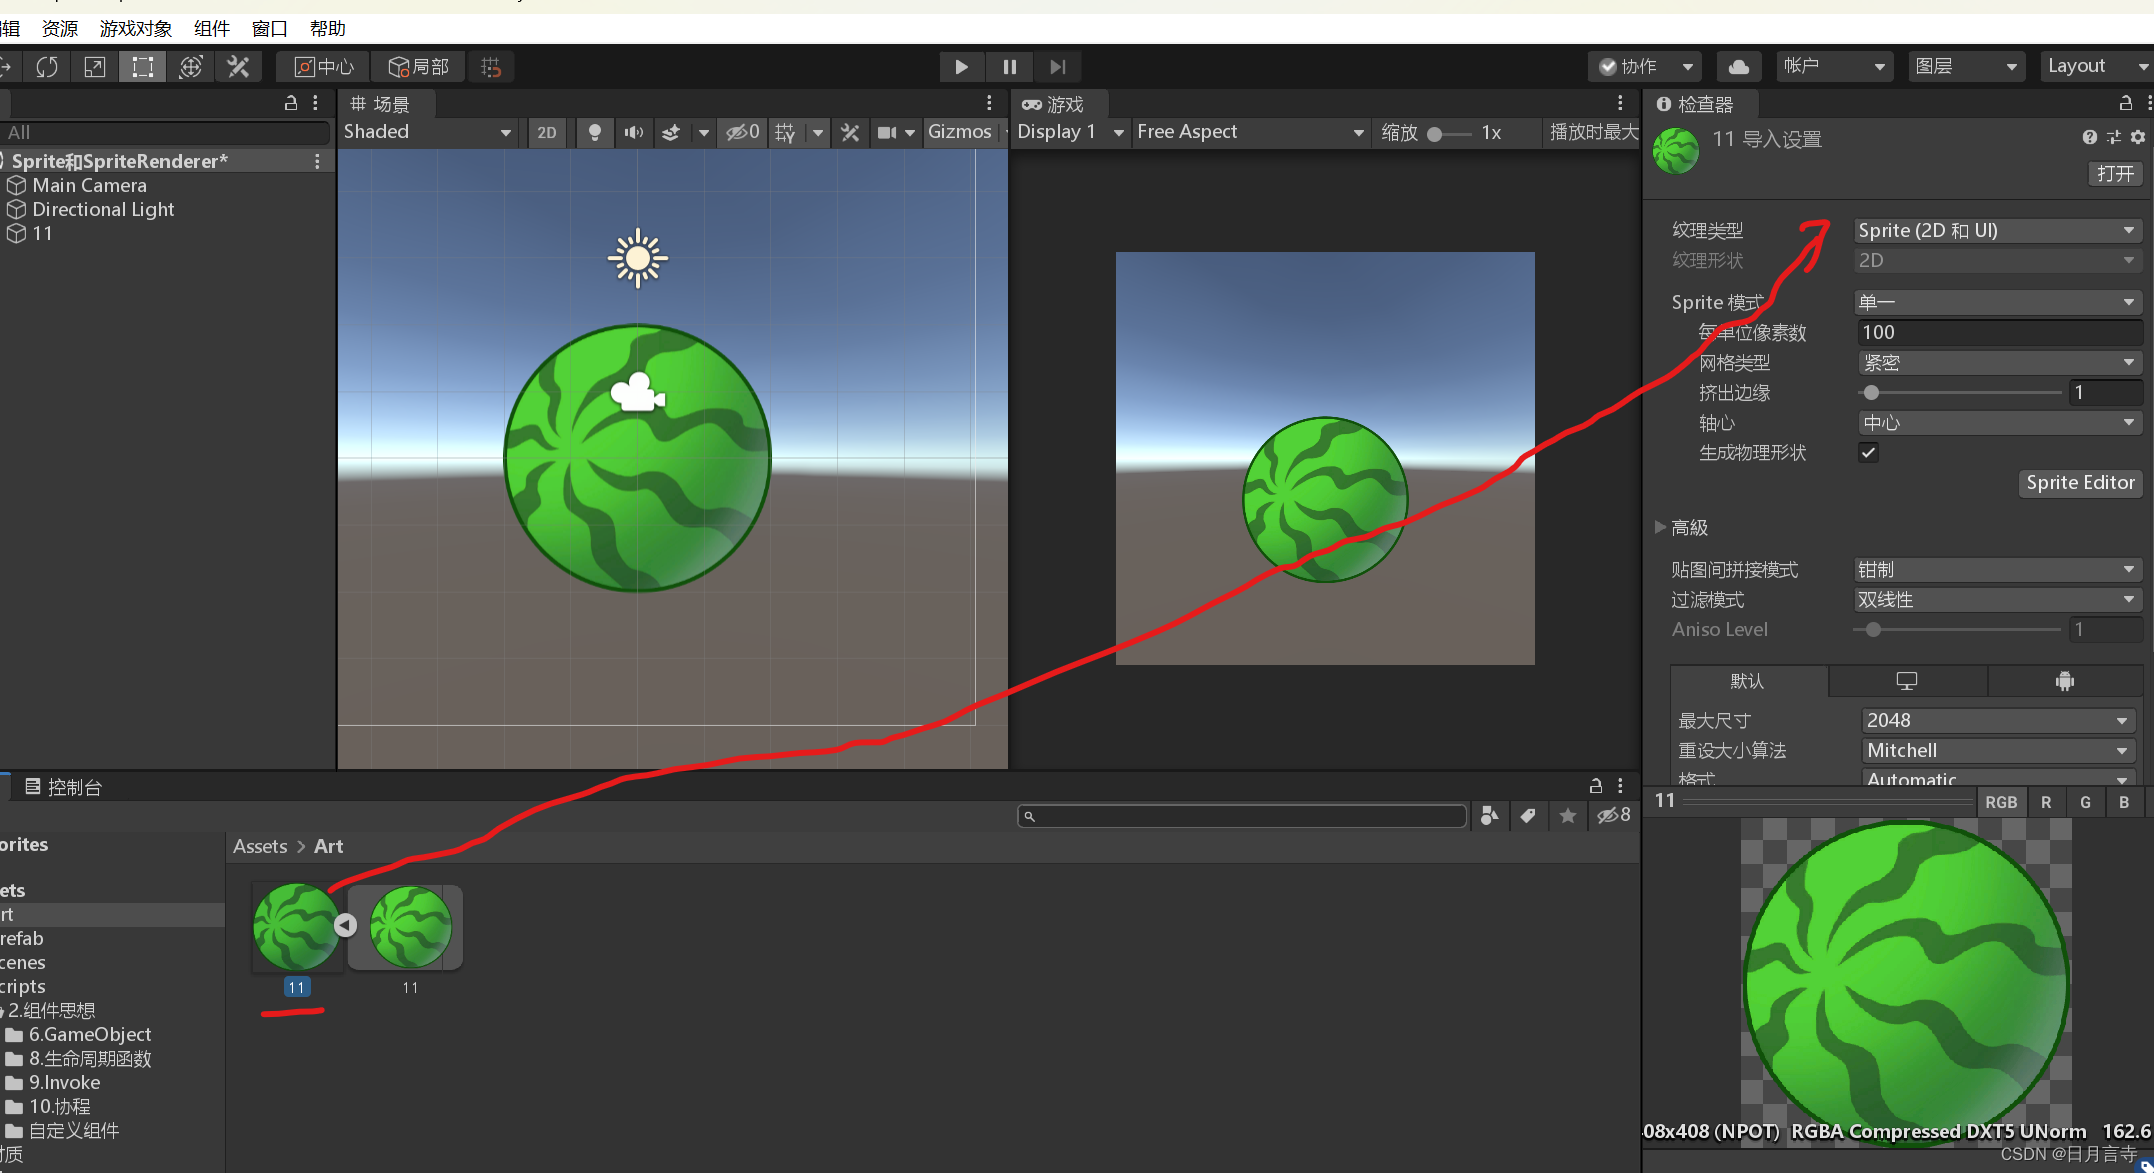
Task: Click the scene view lighting bulb icon
Action: (x=595, y=132)
